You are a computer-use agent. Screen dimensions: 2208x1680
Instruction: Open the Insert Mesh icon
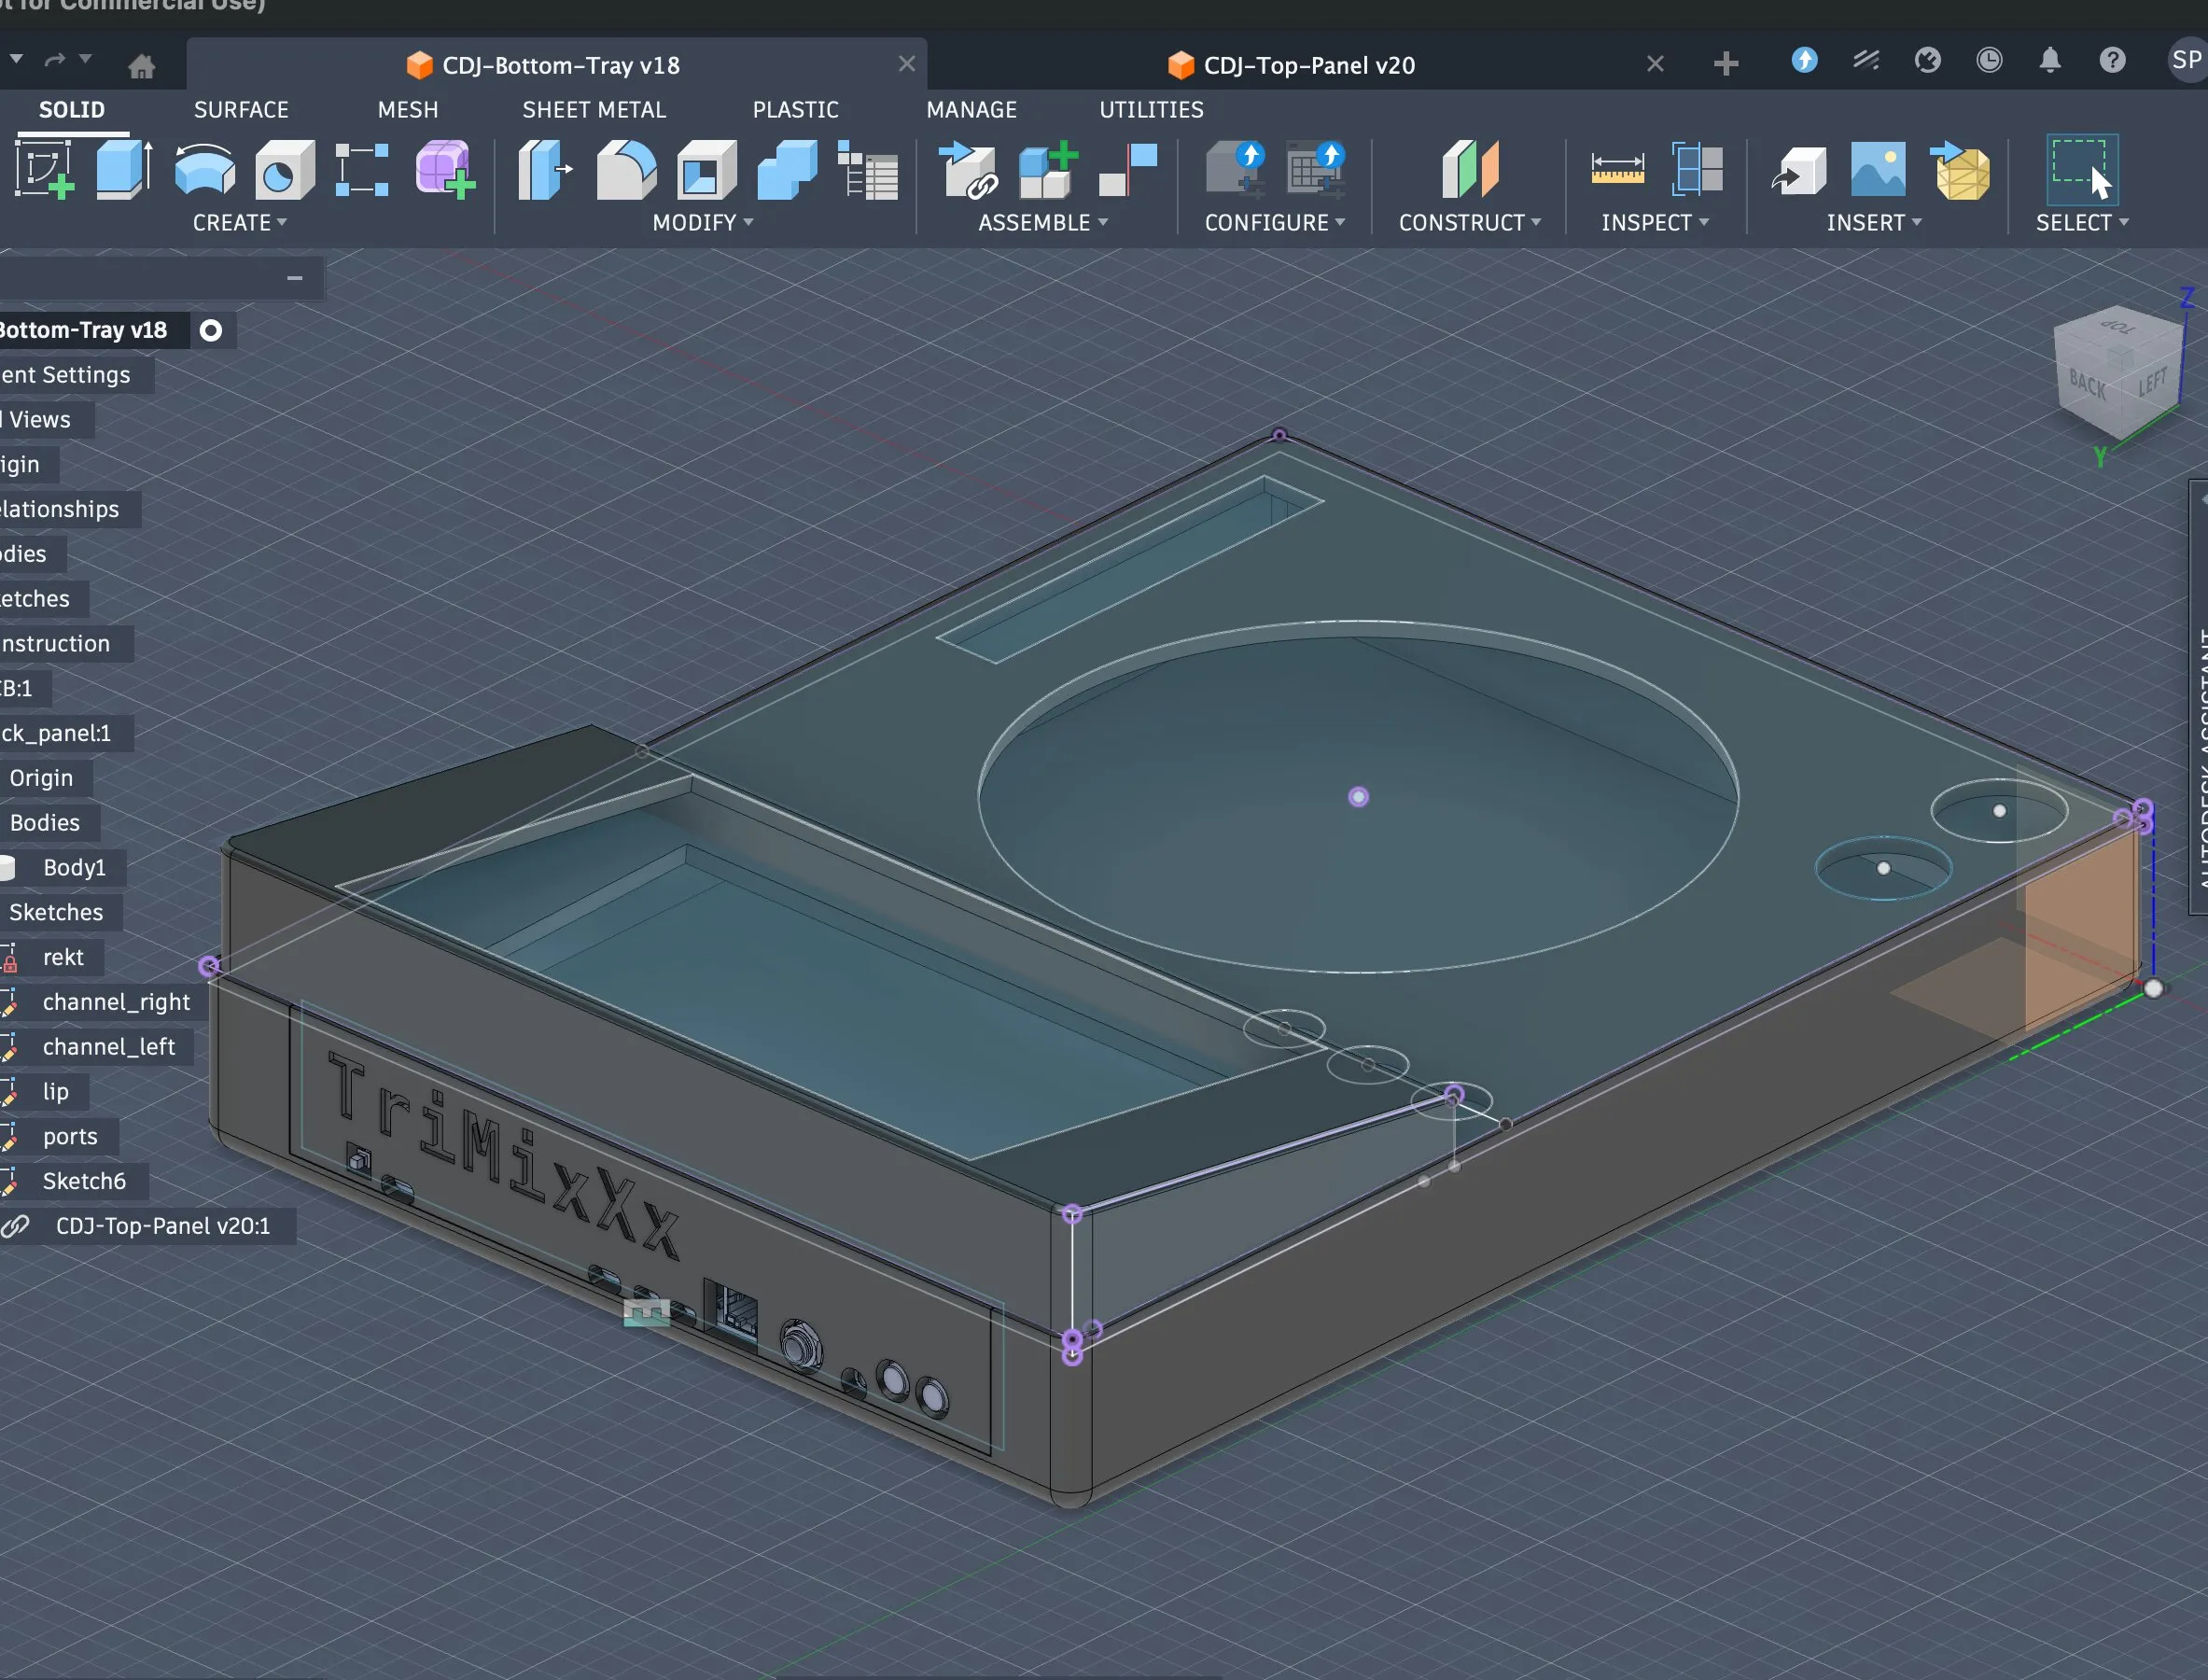[1961, 170]
